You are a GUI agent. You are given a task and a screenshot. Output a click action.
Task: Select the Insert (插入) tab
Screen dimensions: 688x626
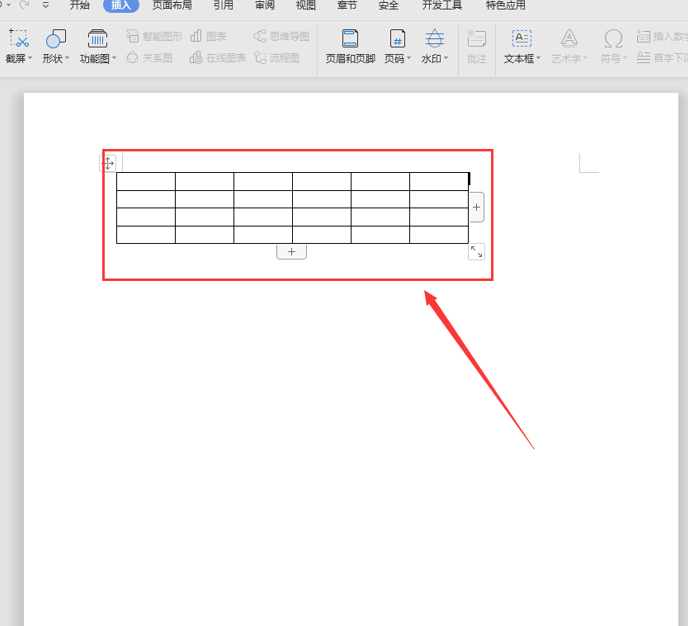121,5
